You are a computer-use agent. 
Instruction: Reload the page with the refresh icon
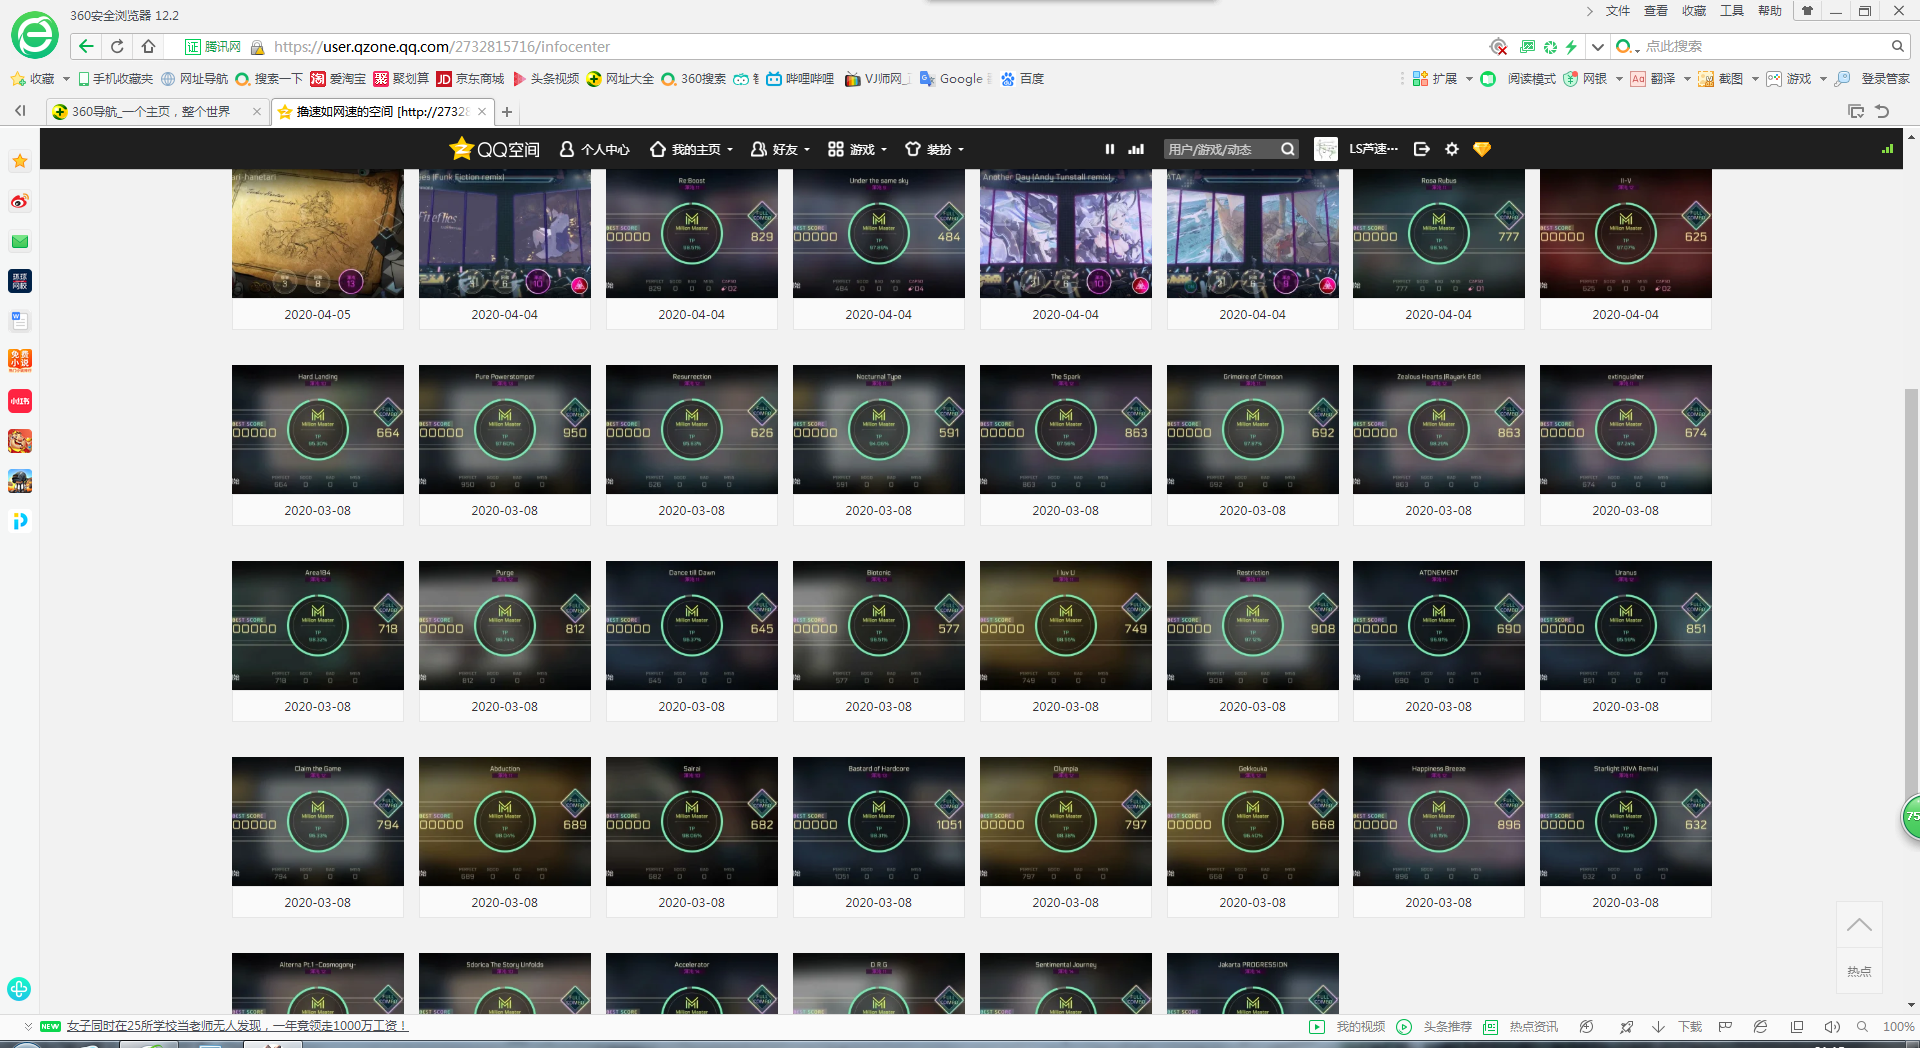click(x=117, y=46)
